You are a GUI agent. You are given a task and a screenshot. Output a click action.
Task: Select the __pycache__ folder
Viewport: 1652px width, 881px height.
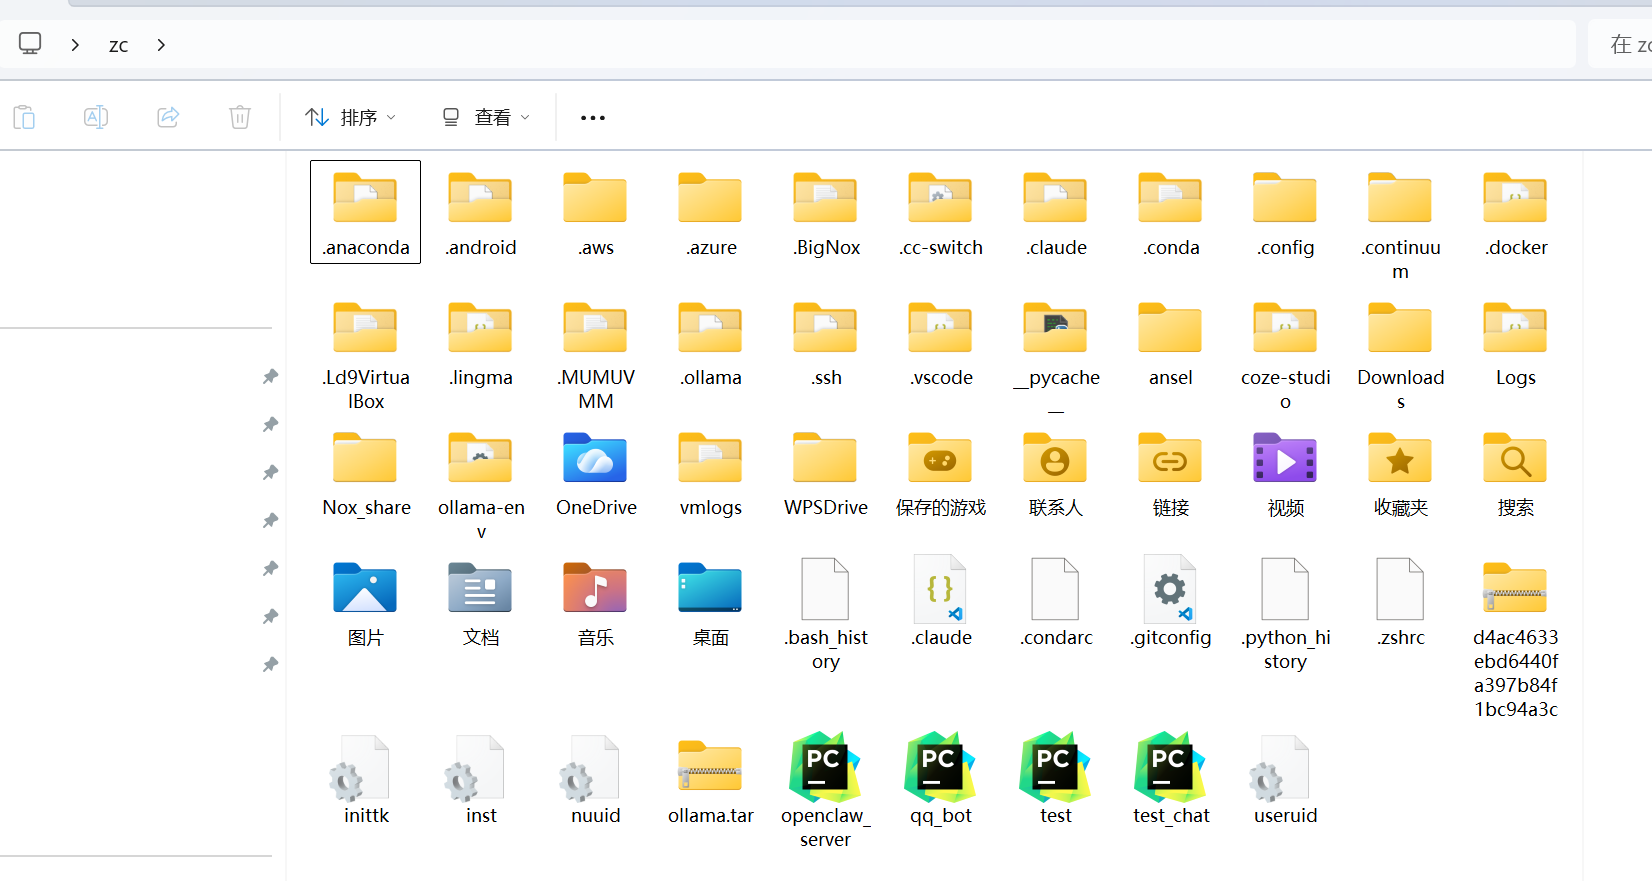(1056, 354)
